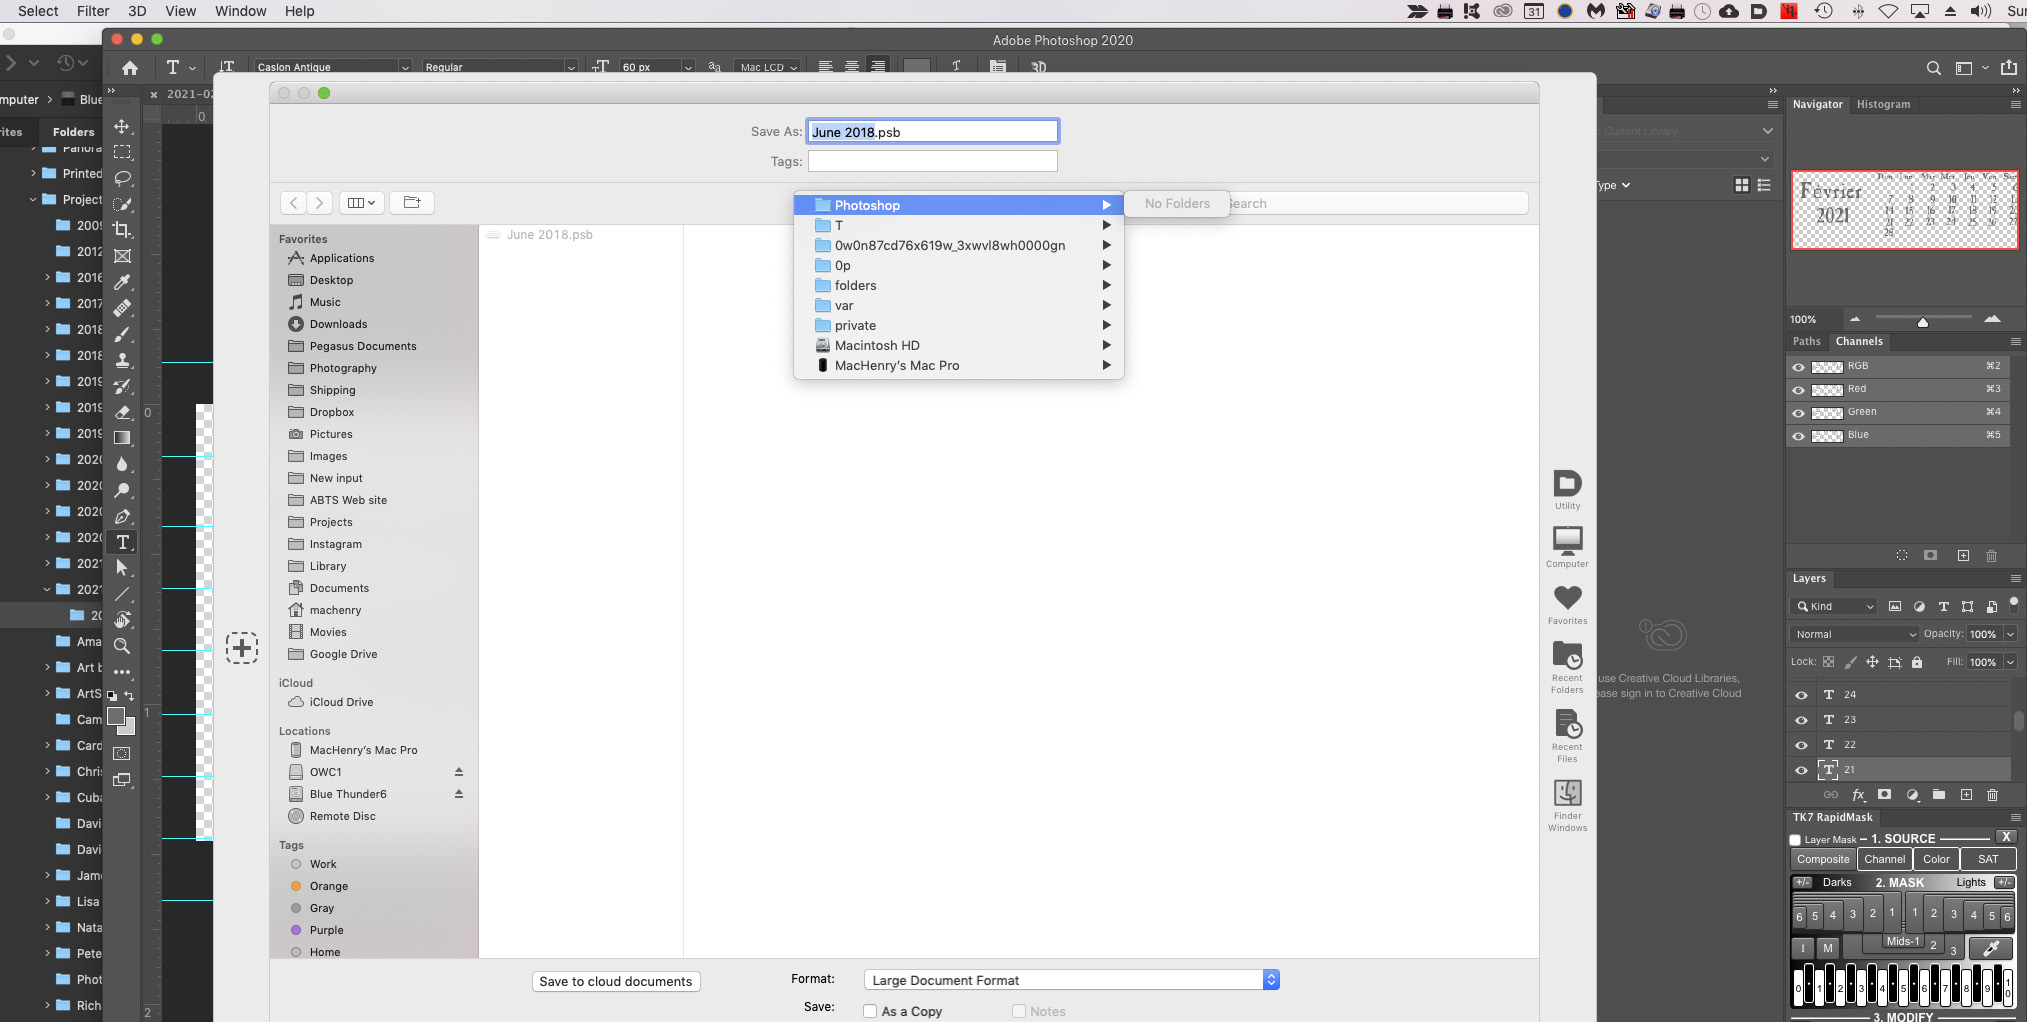Select the Clone Stamp tool
This screenshot has width=2027, height=1022.
tap(122, 360)
